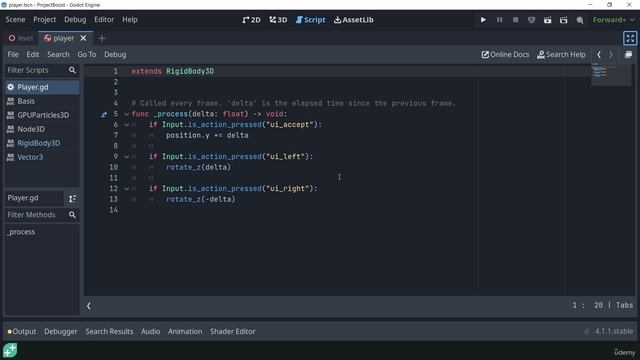Open the script editor Edit menu
The image size is (640, 360).
pos(33,54)
